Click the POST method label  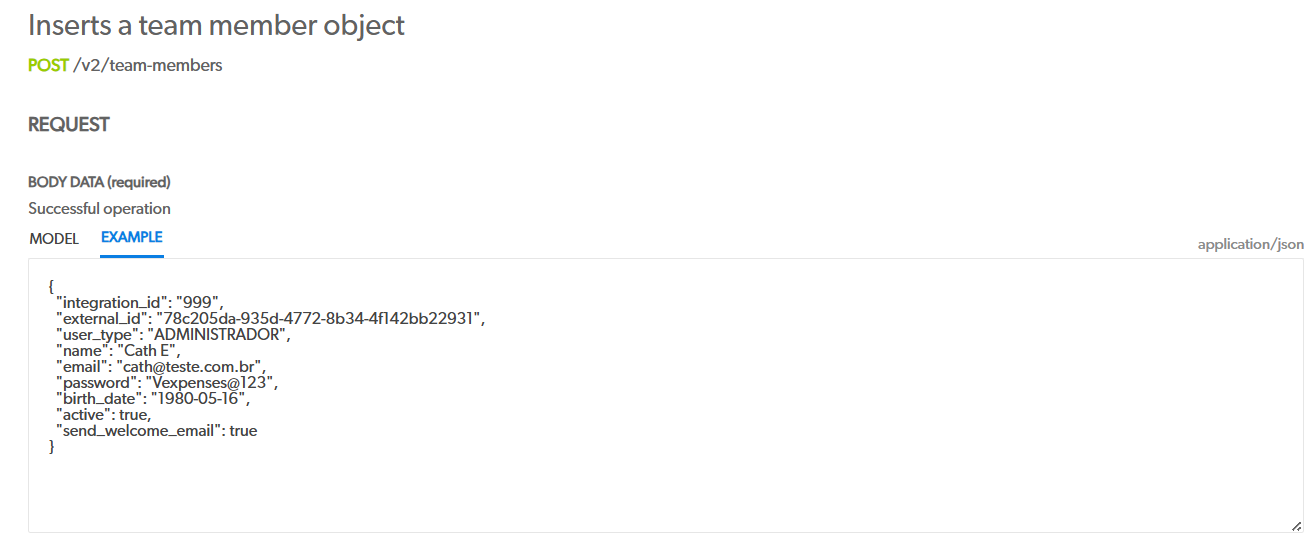(x=48, y=65)
